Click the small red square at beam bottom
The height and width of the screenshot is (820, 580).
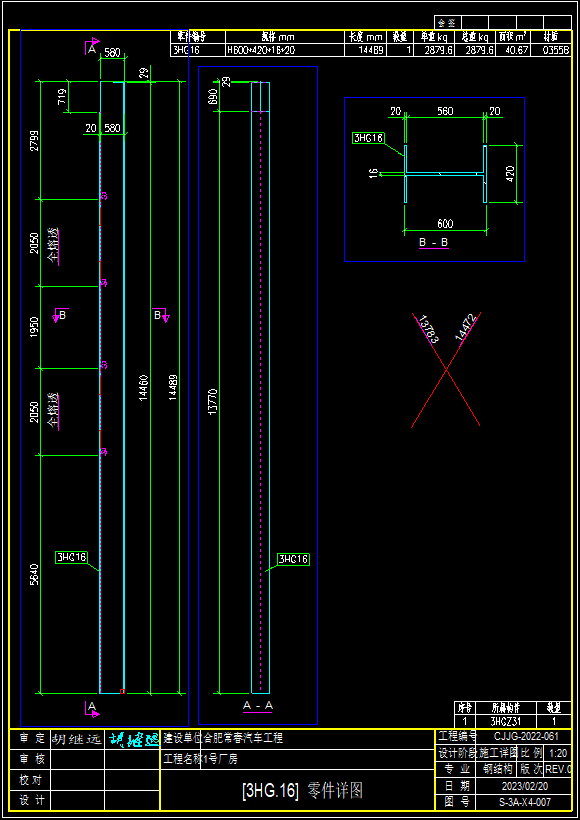[122, 691]
